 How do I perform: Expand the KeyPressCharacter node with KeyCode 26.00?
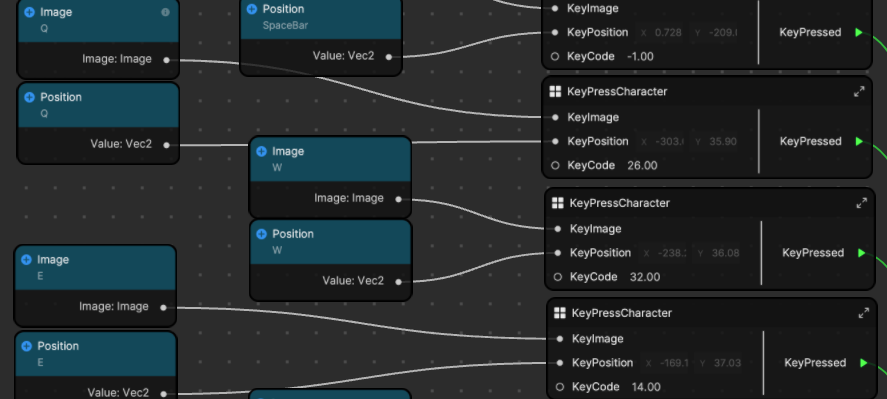(859, 92)
